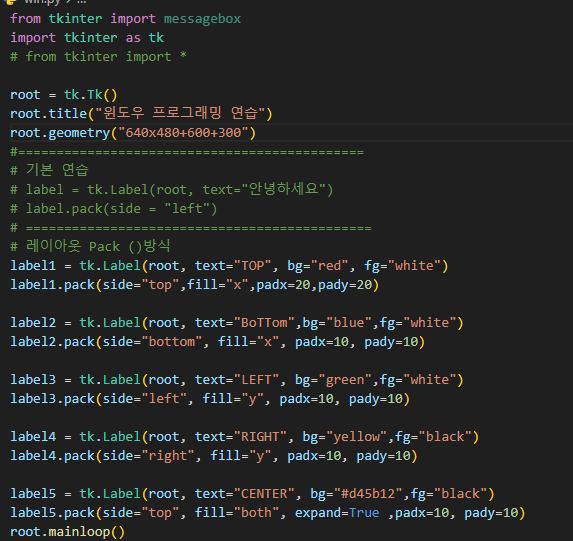
Task: Click the "label4.pack" line
Action: [x=214, y=456]
